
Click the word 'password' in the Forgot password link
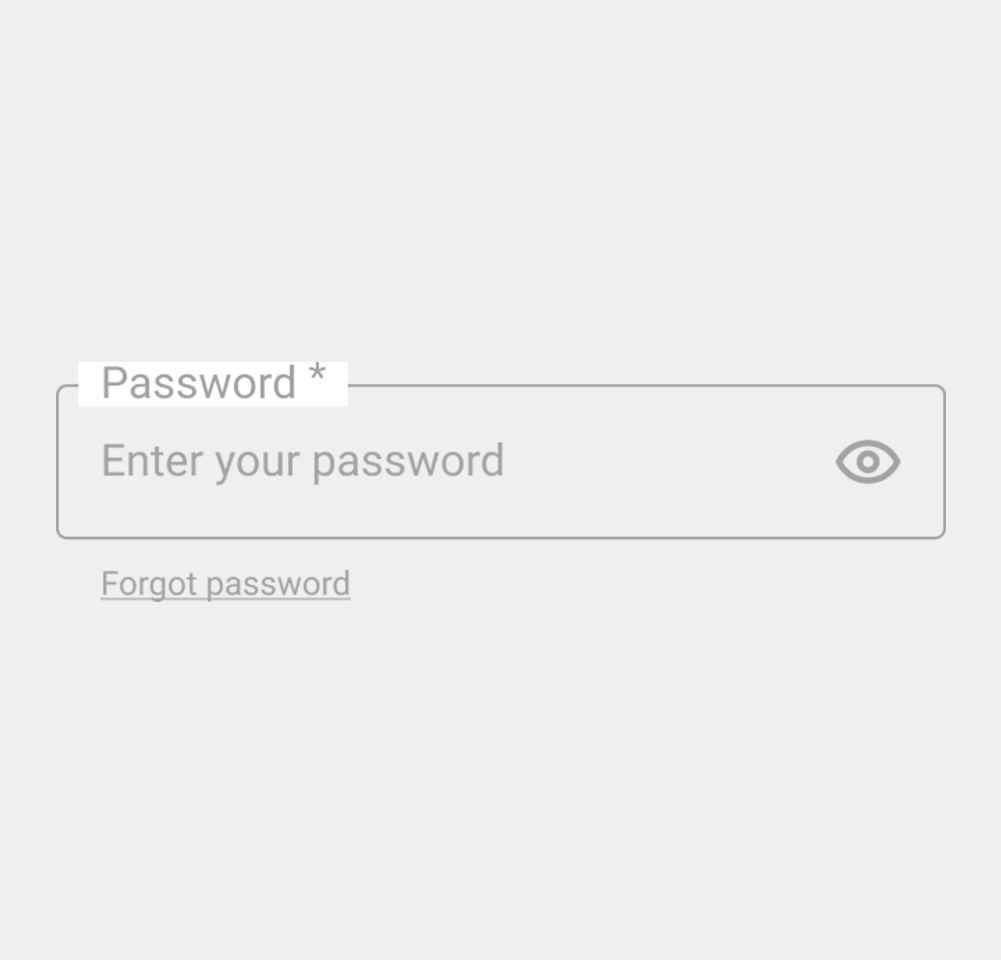pyautogui.click(x=278, y=585)
